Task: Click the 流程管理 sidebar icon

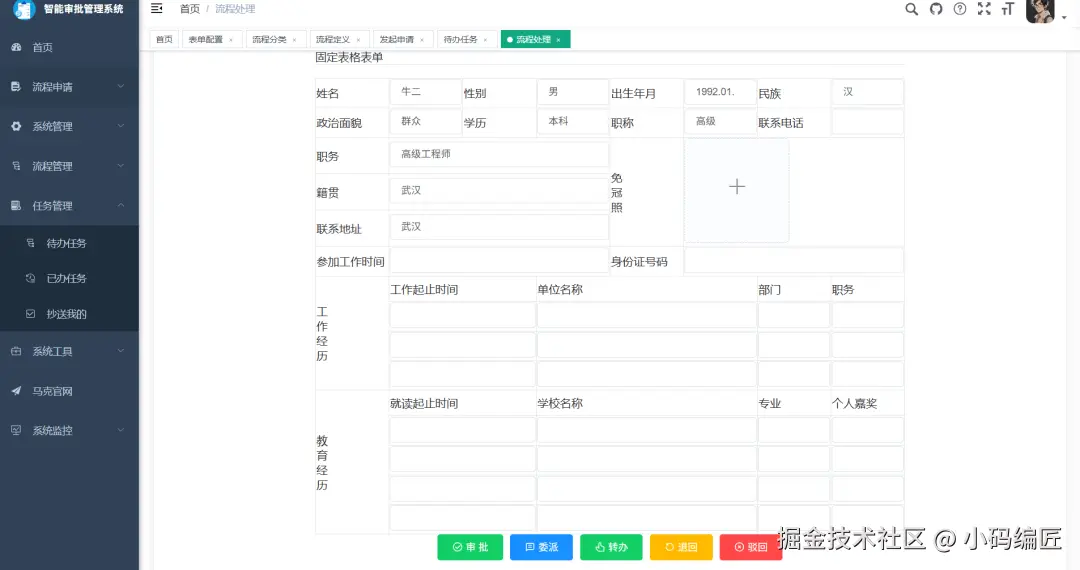Action: [x=17, y=166]
